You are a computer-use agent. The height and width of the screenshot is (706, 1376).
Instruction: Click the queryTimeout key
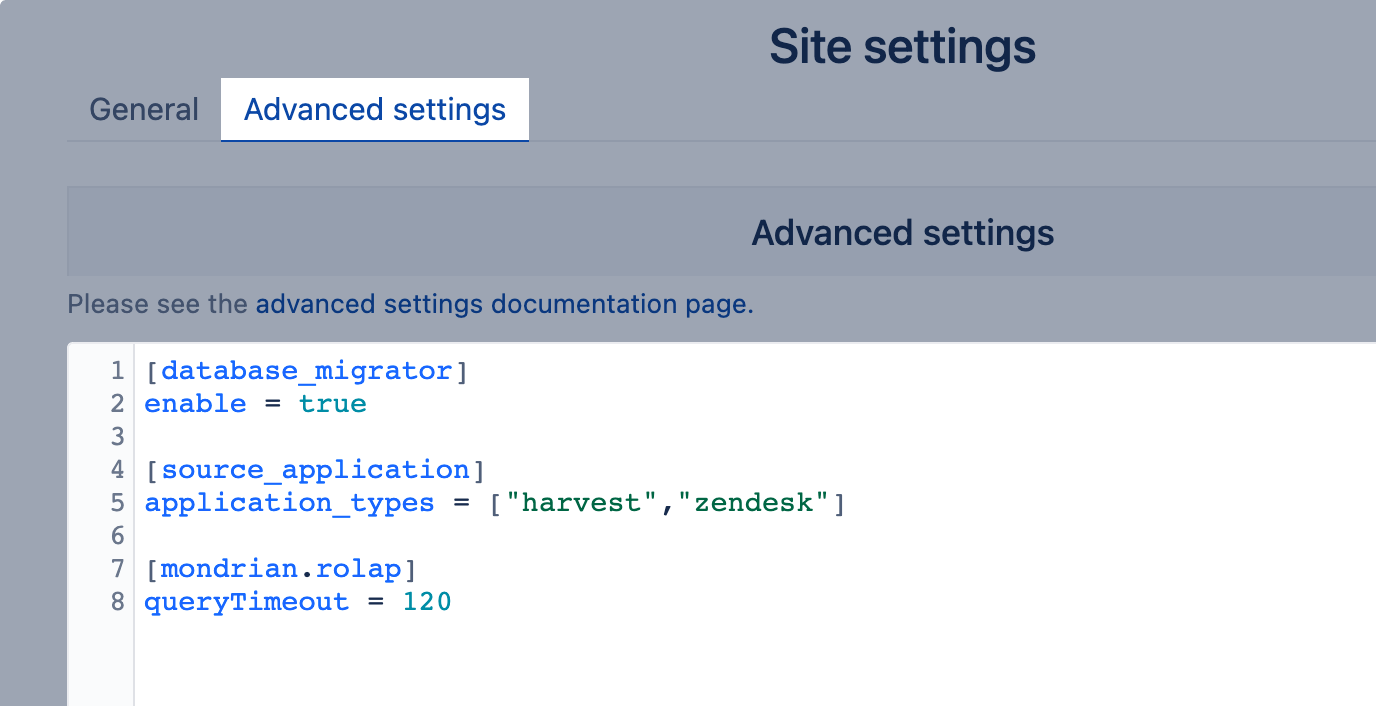[246, 601]
